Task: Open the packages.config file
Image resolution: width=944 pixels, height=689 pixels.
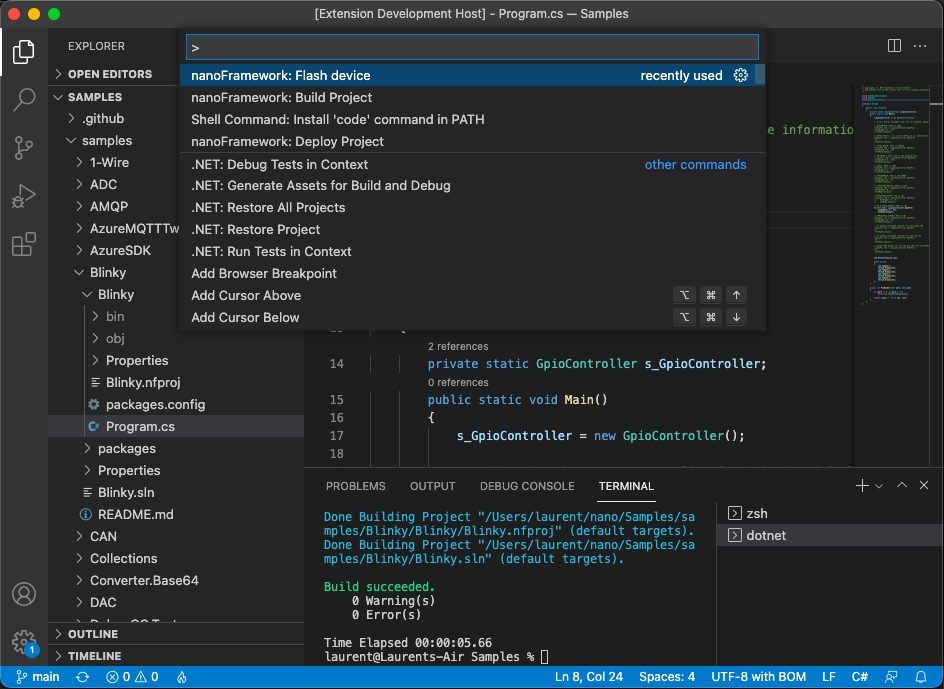Action: pos(176,404)
